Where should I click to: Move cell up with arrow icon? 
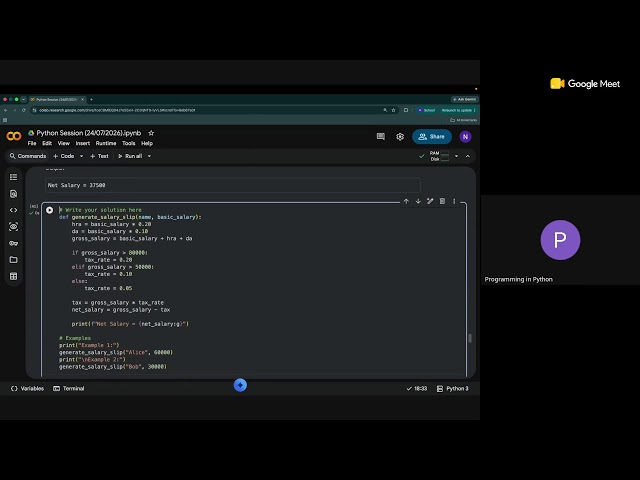pyautogui.click(x=406, y=201)
